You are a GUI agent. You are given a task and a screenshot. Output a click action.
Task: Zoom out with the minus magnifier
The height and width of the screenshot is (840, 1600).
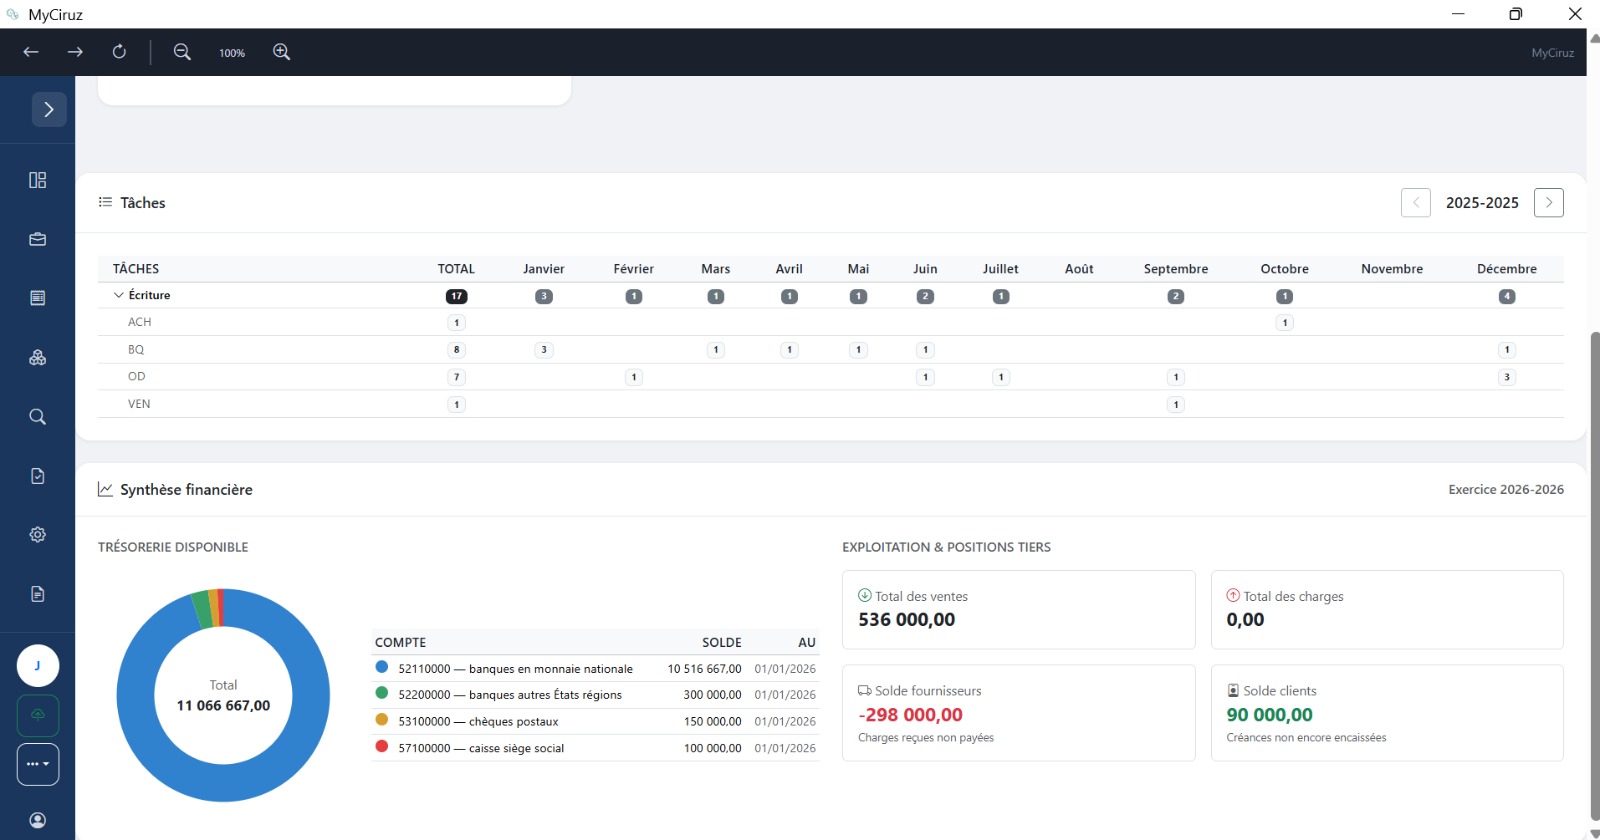tap(182, 52)
